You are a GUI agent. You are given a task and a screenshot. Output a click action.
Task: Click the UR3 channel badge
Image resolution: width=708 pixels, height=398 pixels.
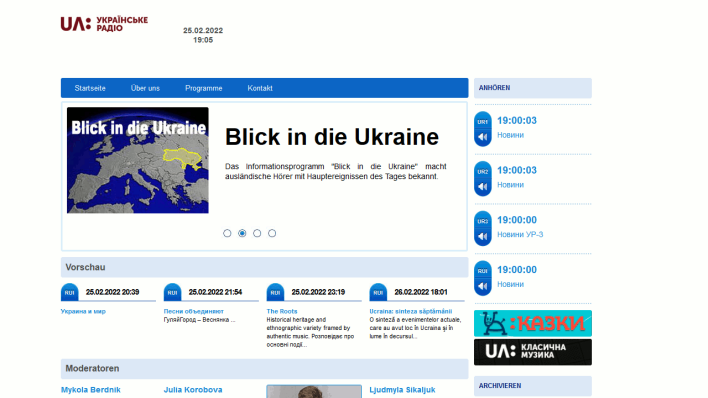(x=483, y=220)
